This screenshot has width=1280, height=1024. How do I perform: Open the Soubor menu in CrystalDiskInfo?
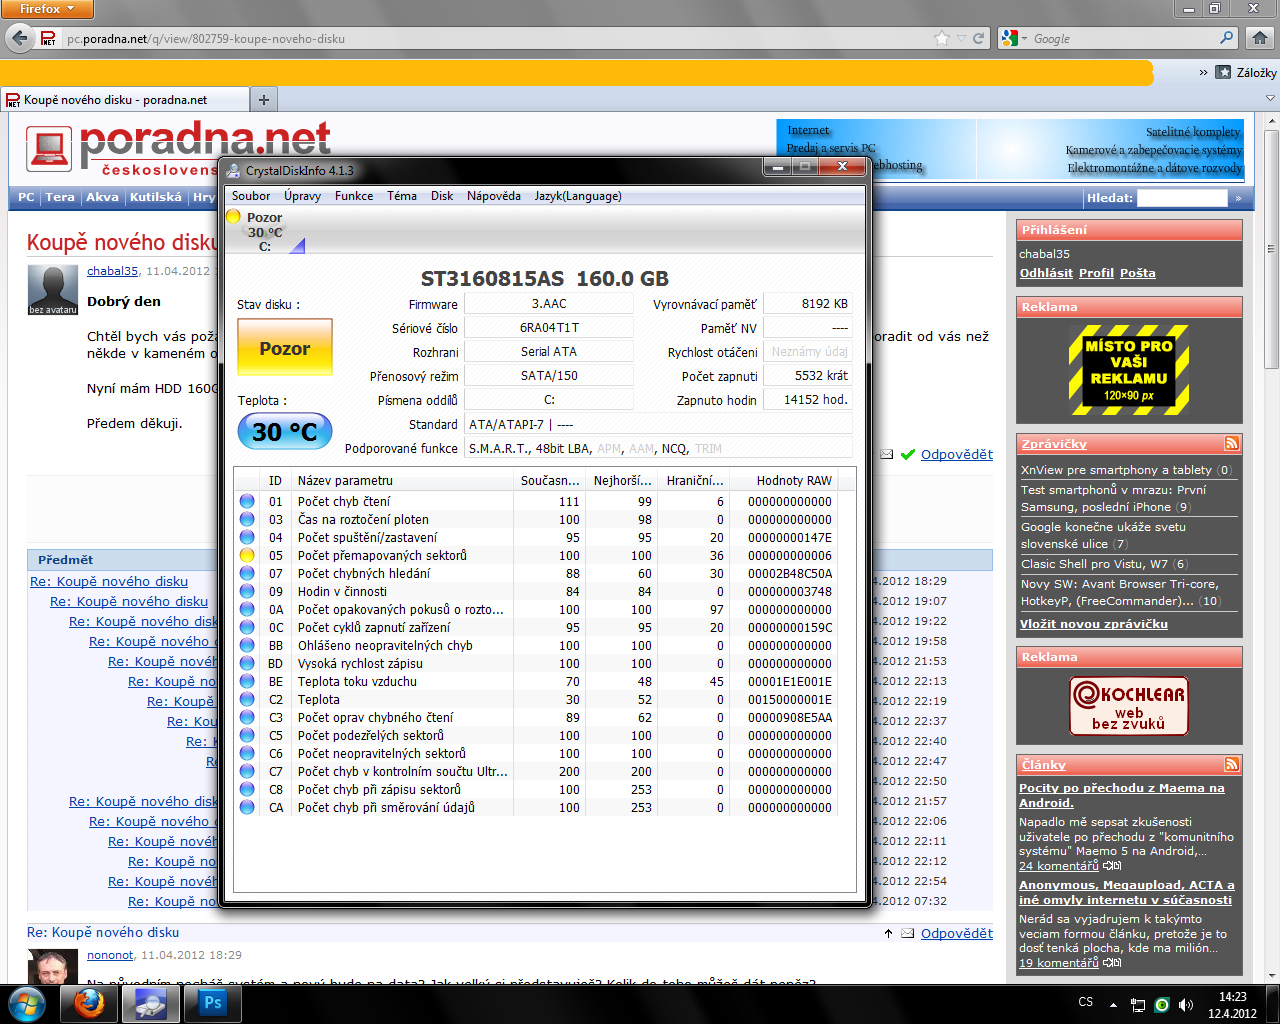[x=251, y=196]
